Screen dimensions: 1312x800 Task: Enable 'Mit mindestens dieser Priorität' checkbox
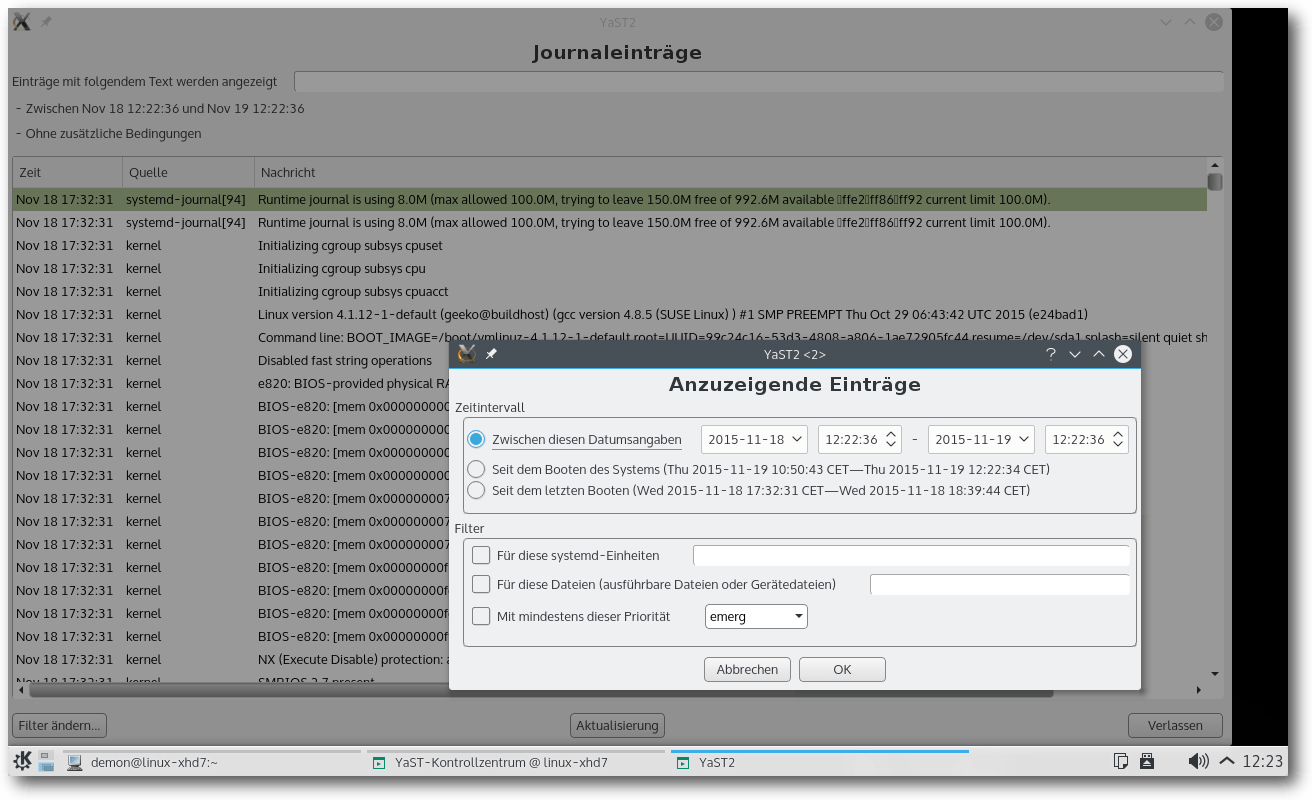coord(481,616)
